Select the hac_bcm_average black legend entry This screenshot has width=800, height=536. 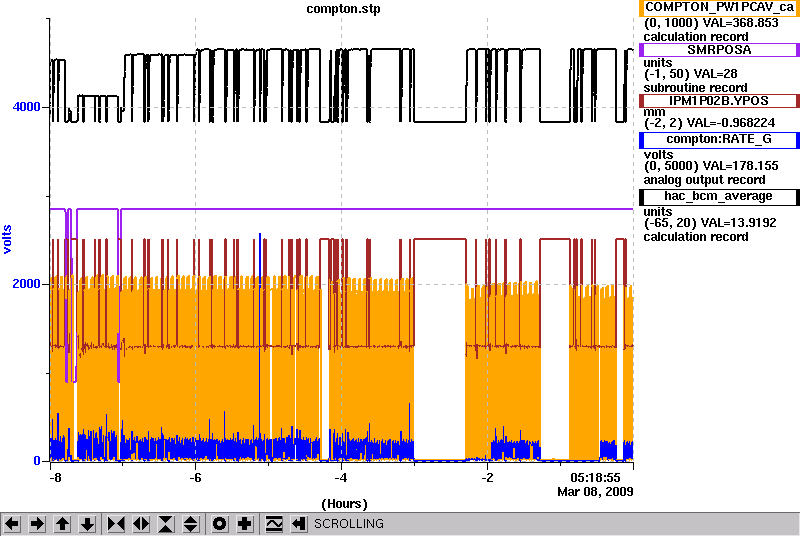point(719,197)
